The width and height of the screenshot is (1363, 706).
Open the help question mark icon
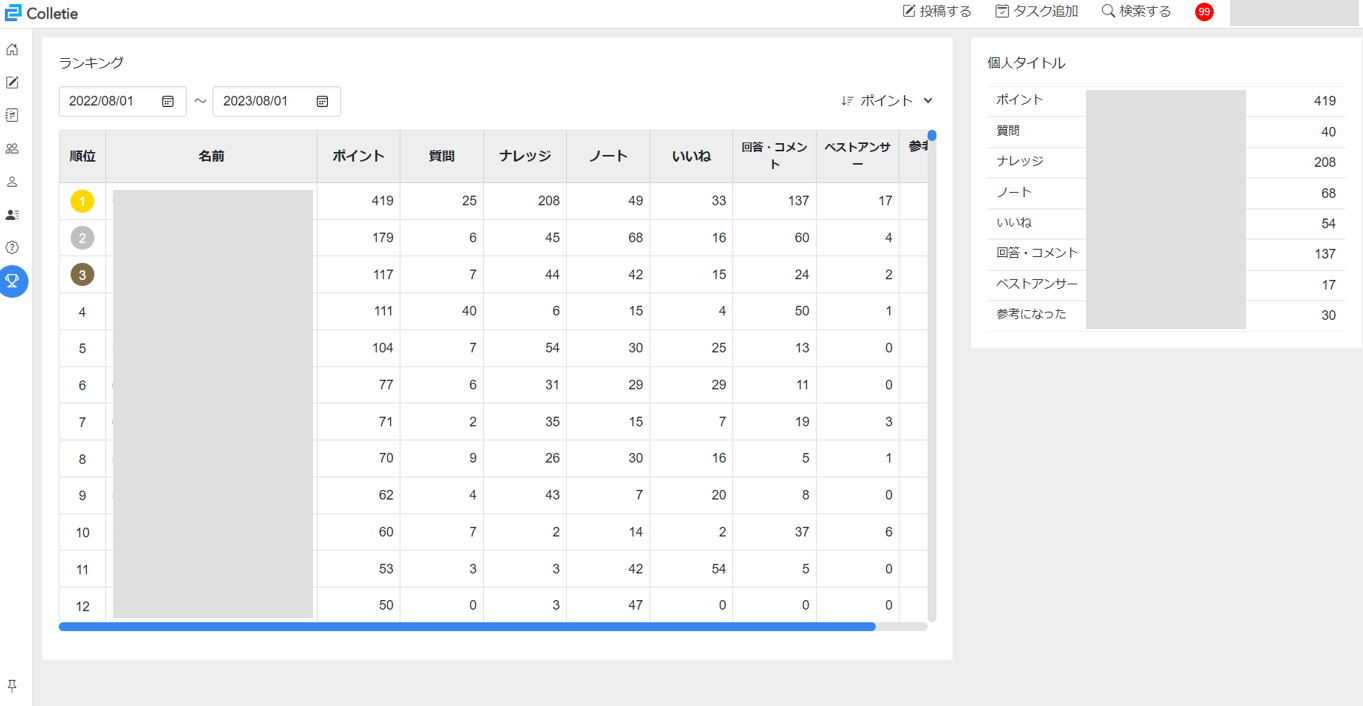12,247
